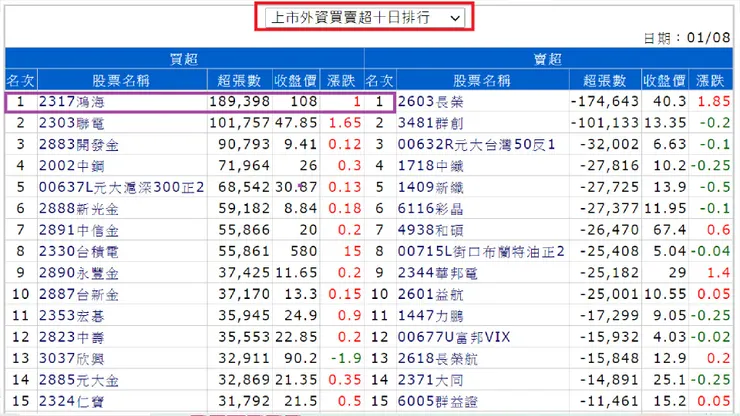Open the 2303聯電 stock link

click(72, 123)
